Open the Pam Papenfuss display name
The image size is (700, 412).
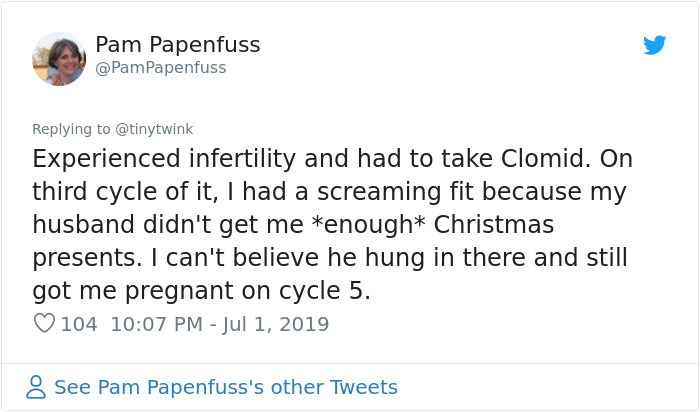(x=177, y=45)
